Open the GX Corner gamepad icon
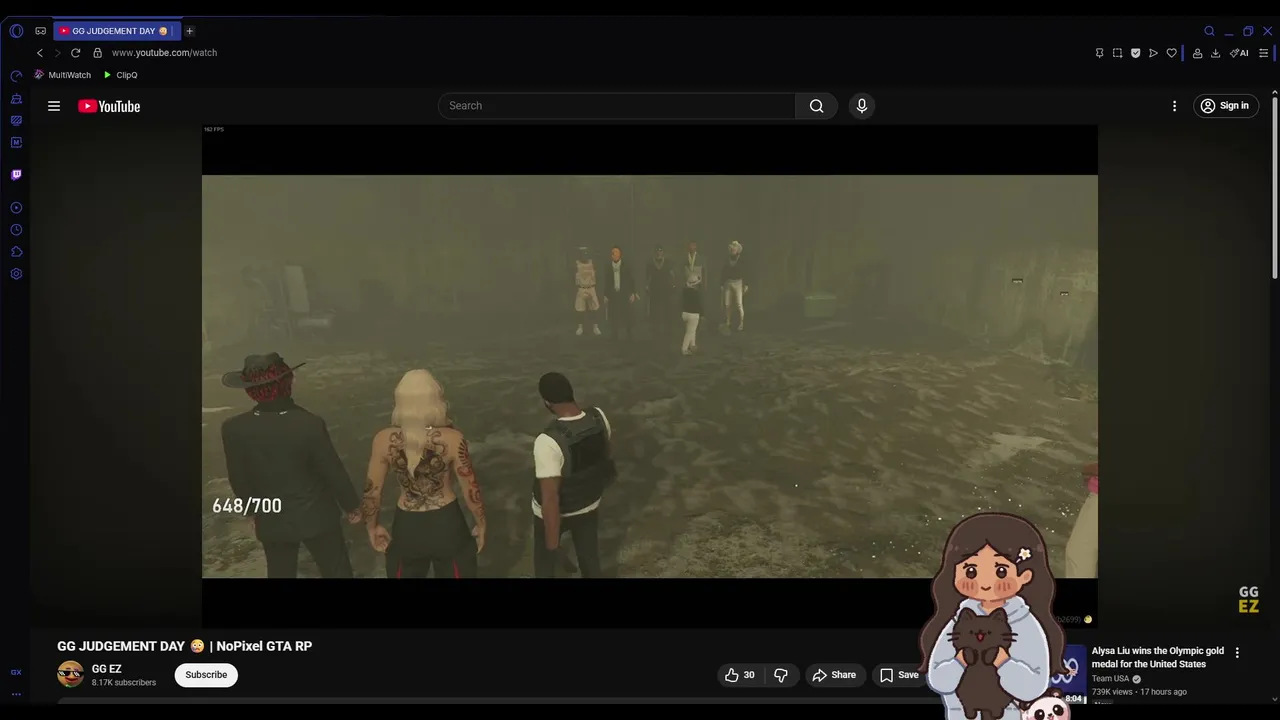 (41, 31)
